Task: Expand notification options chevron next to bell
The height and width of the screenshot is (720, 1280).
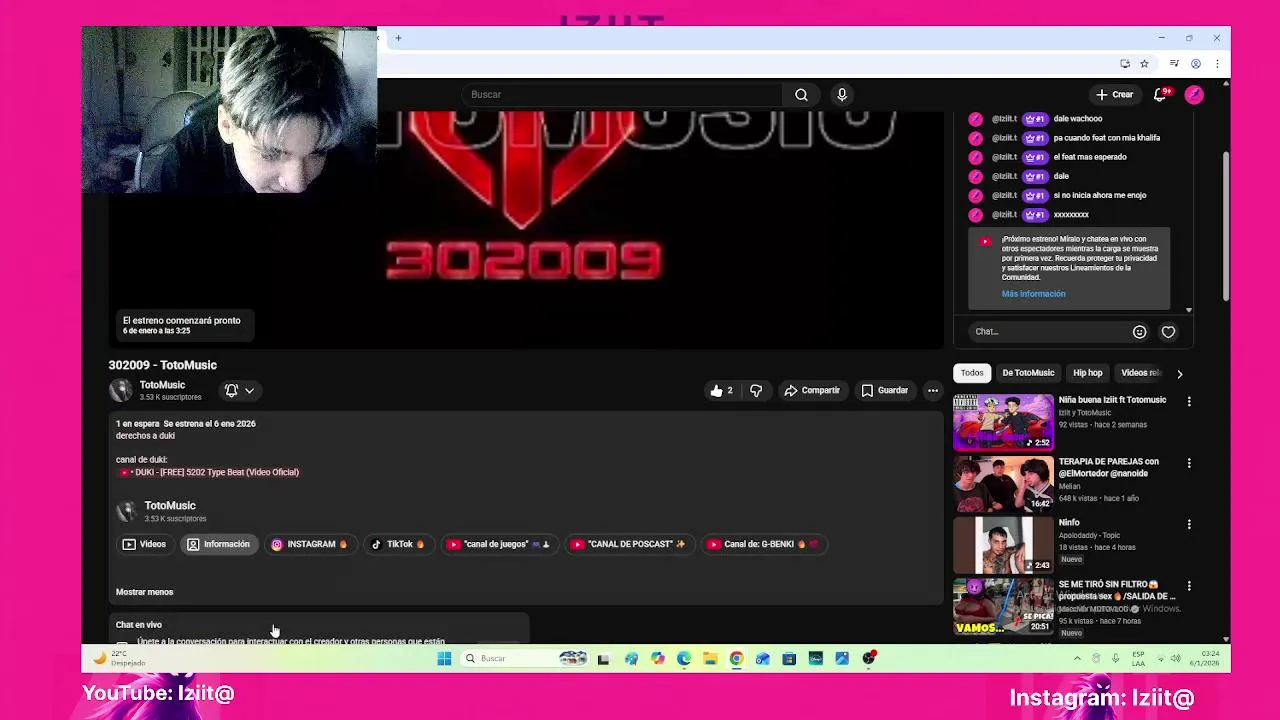Action: [x=250, y=390]
